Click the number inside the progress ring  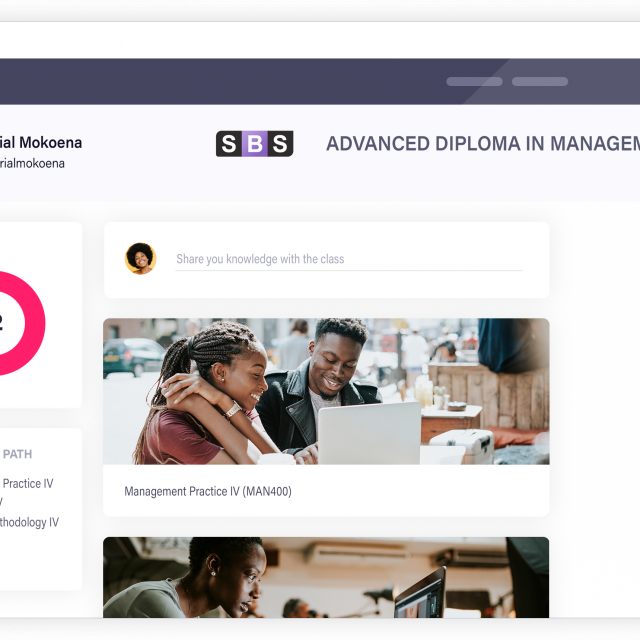click(x=2, y=323)
